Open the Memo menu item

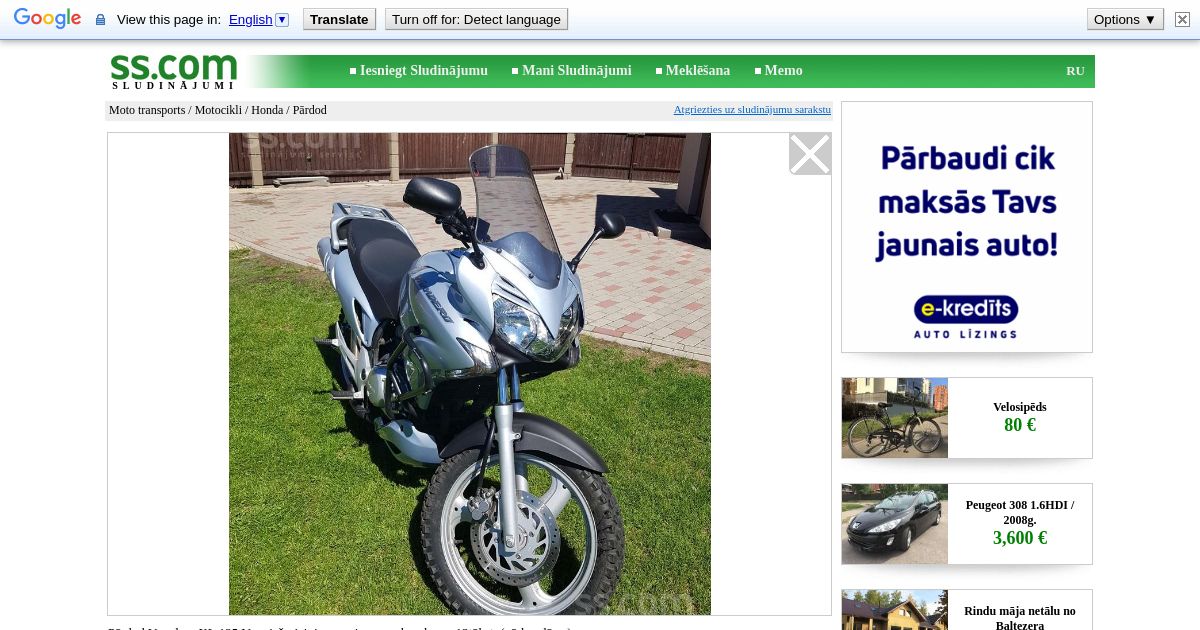pyautogui.click(x=784, y=71)
